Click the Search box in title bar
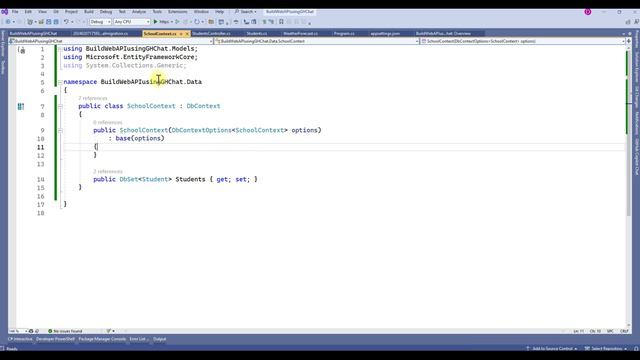Screen dimensions: 640x360 pyautogui.click(x=246, y=12)
